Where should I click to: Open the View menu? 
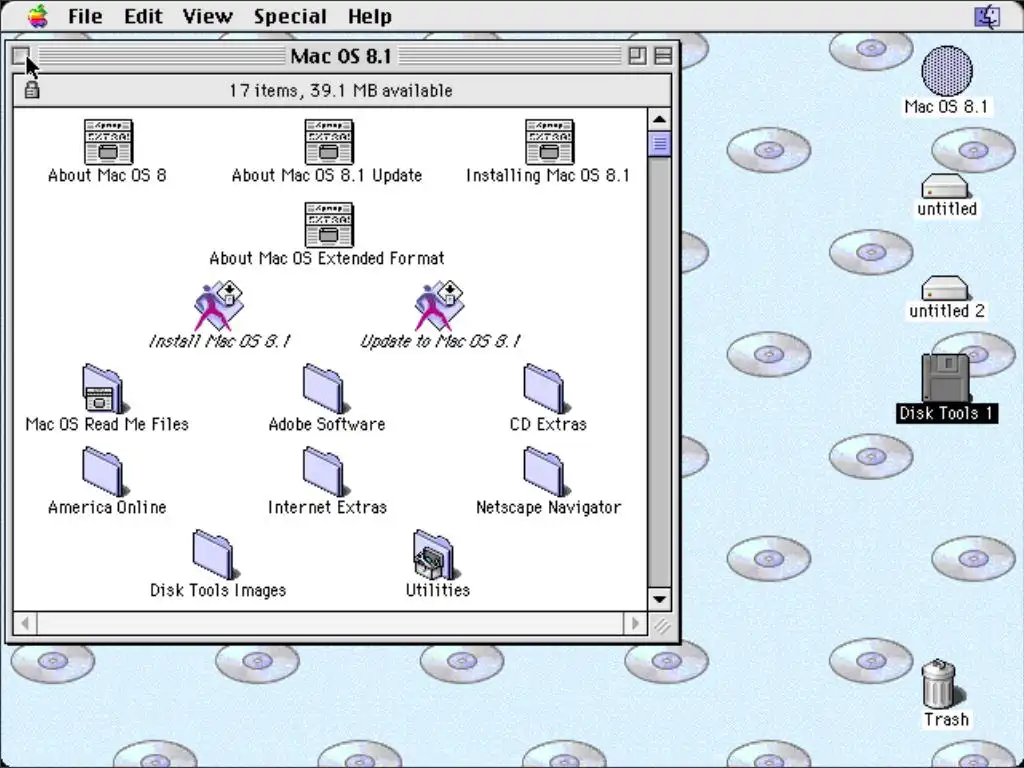click(x=207, y=16)
